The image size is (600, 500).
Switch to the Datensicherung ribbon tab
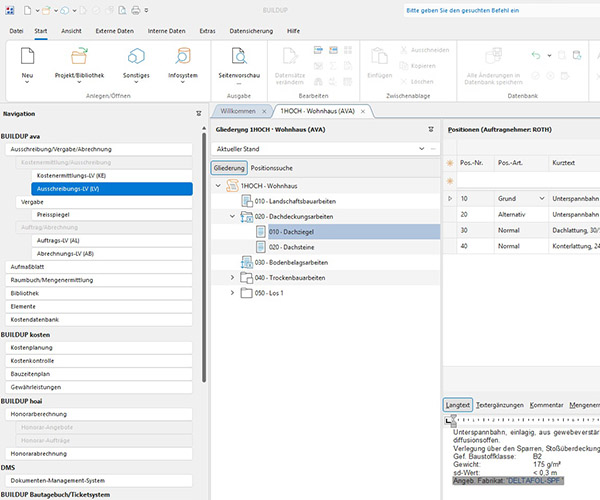pos(251,31)
